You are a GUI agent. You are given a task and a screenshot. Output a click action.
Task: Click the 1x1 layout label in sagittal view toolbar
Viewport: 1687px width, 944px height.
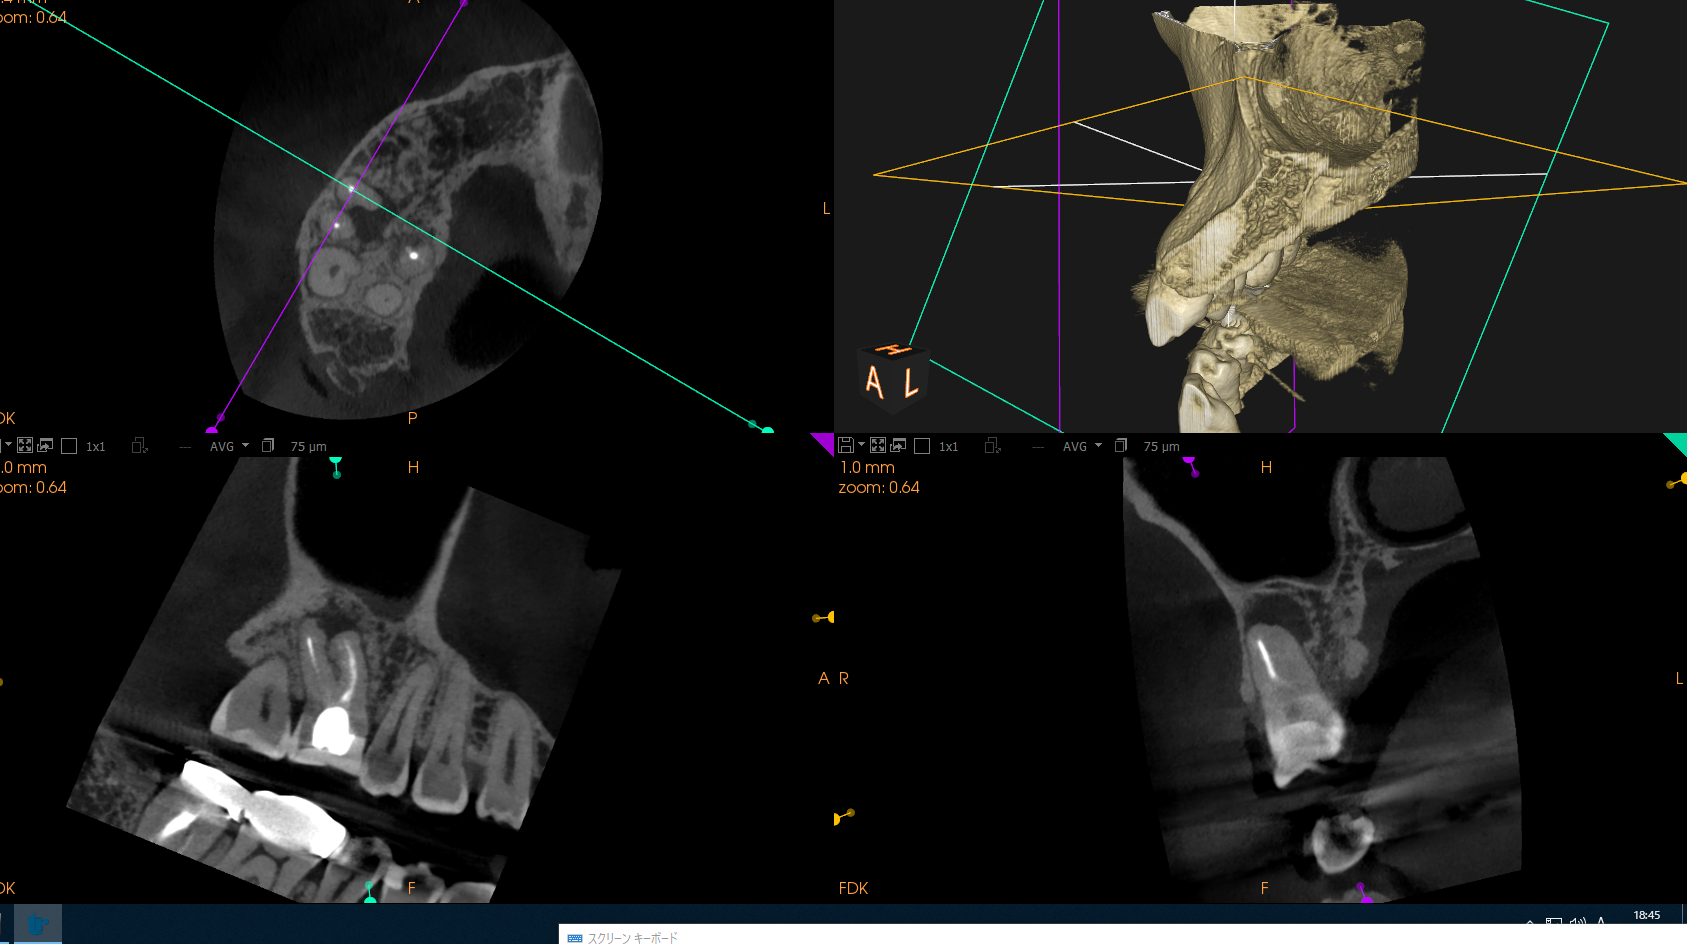(x=95, y=447)
